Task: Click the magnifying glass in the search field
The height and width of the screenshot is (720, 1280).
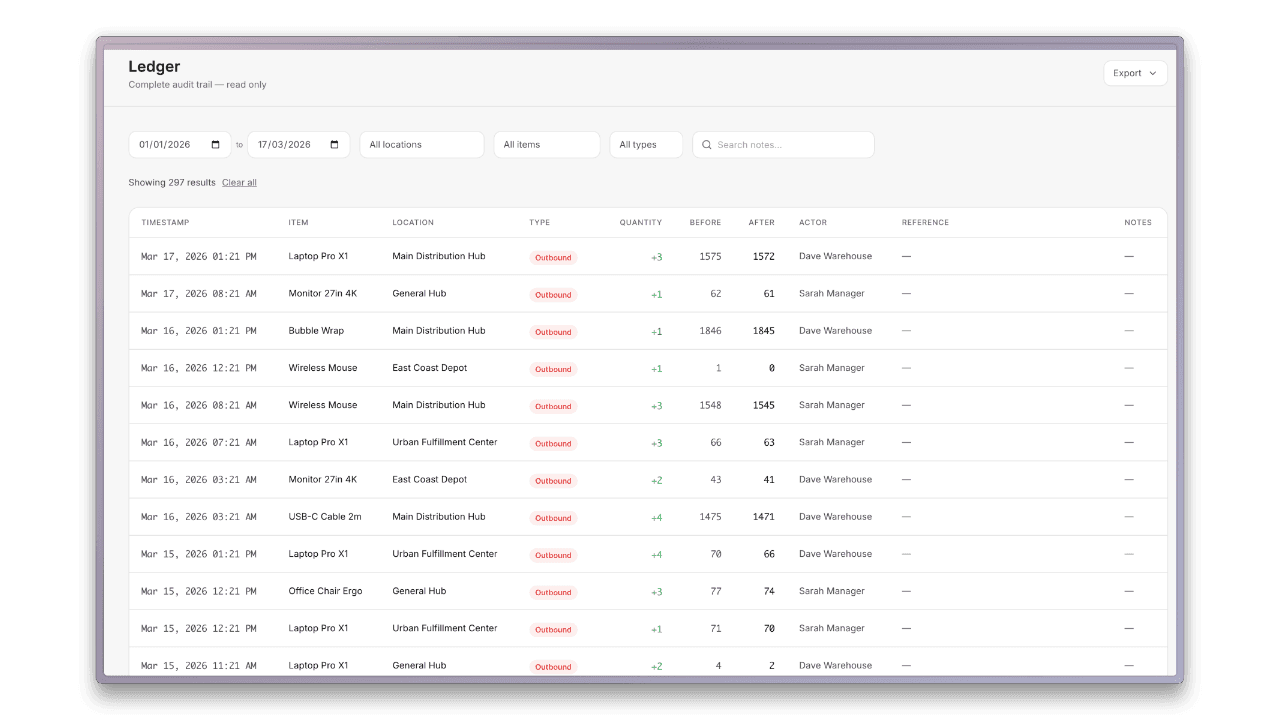Action: tap(707, 145)
